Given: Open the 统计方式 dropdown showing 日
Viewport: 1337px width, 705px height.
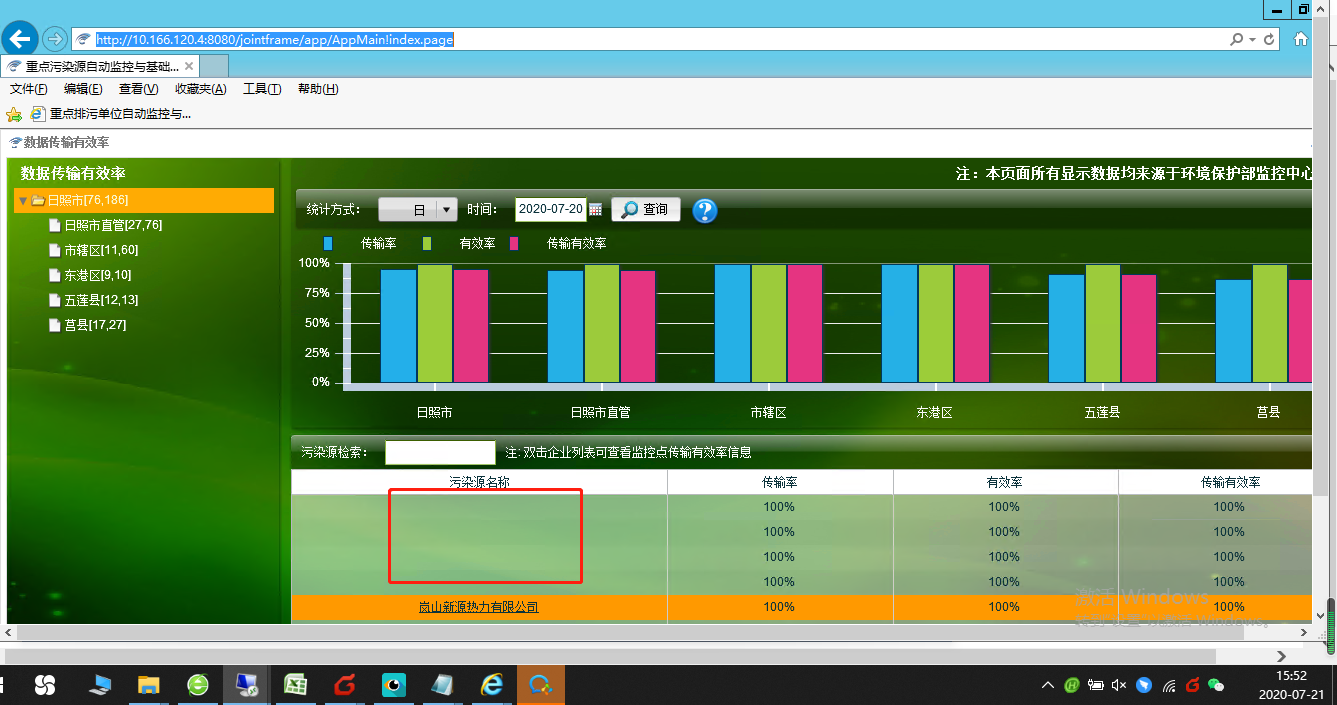Looking at the screenshot, I should pos(418,210).
